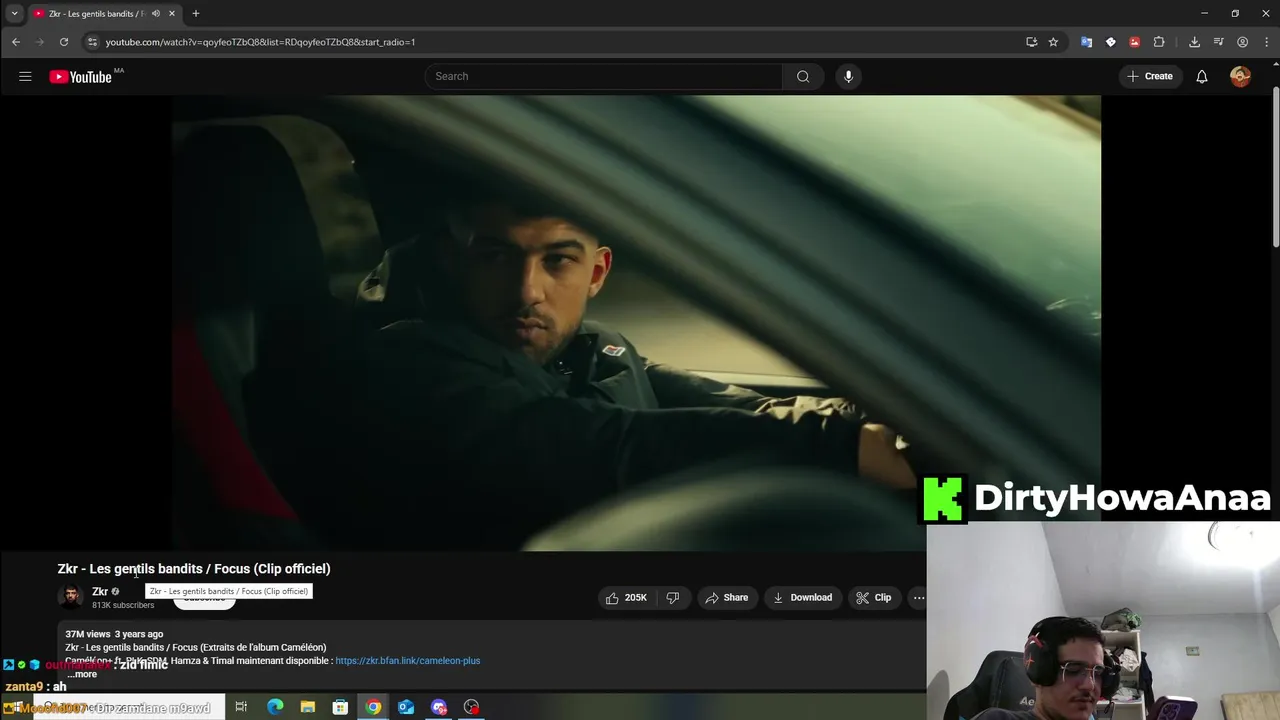This screenshot has width=1280, height=720.
Task: Open Microsoft Store from taskbar
Action: click(340, 707)
